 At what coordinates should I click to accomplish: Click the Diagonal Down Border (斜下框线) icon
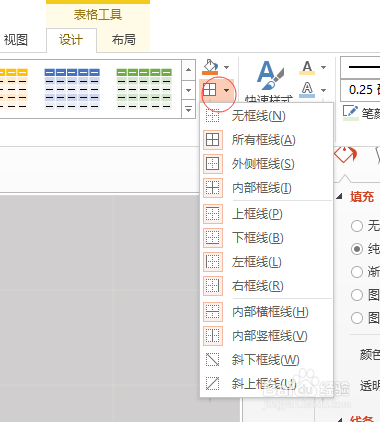213,360
